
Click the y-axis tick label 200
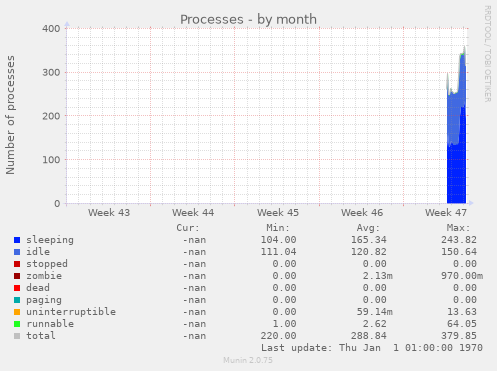[x=51, y=116]
